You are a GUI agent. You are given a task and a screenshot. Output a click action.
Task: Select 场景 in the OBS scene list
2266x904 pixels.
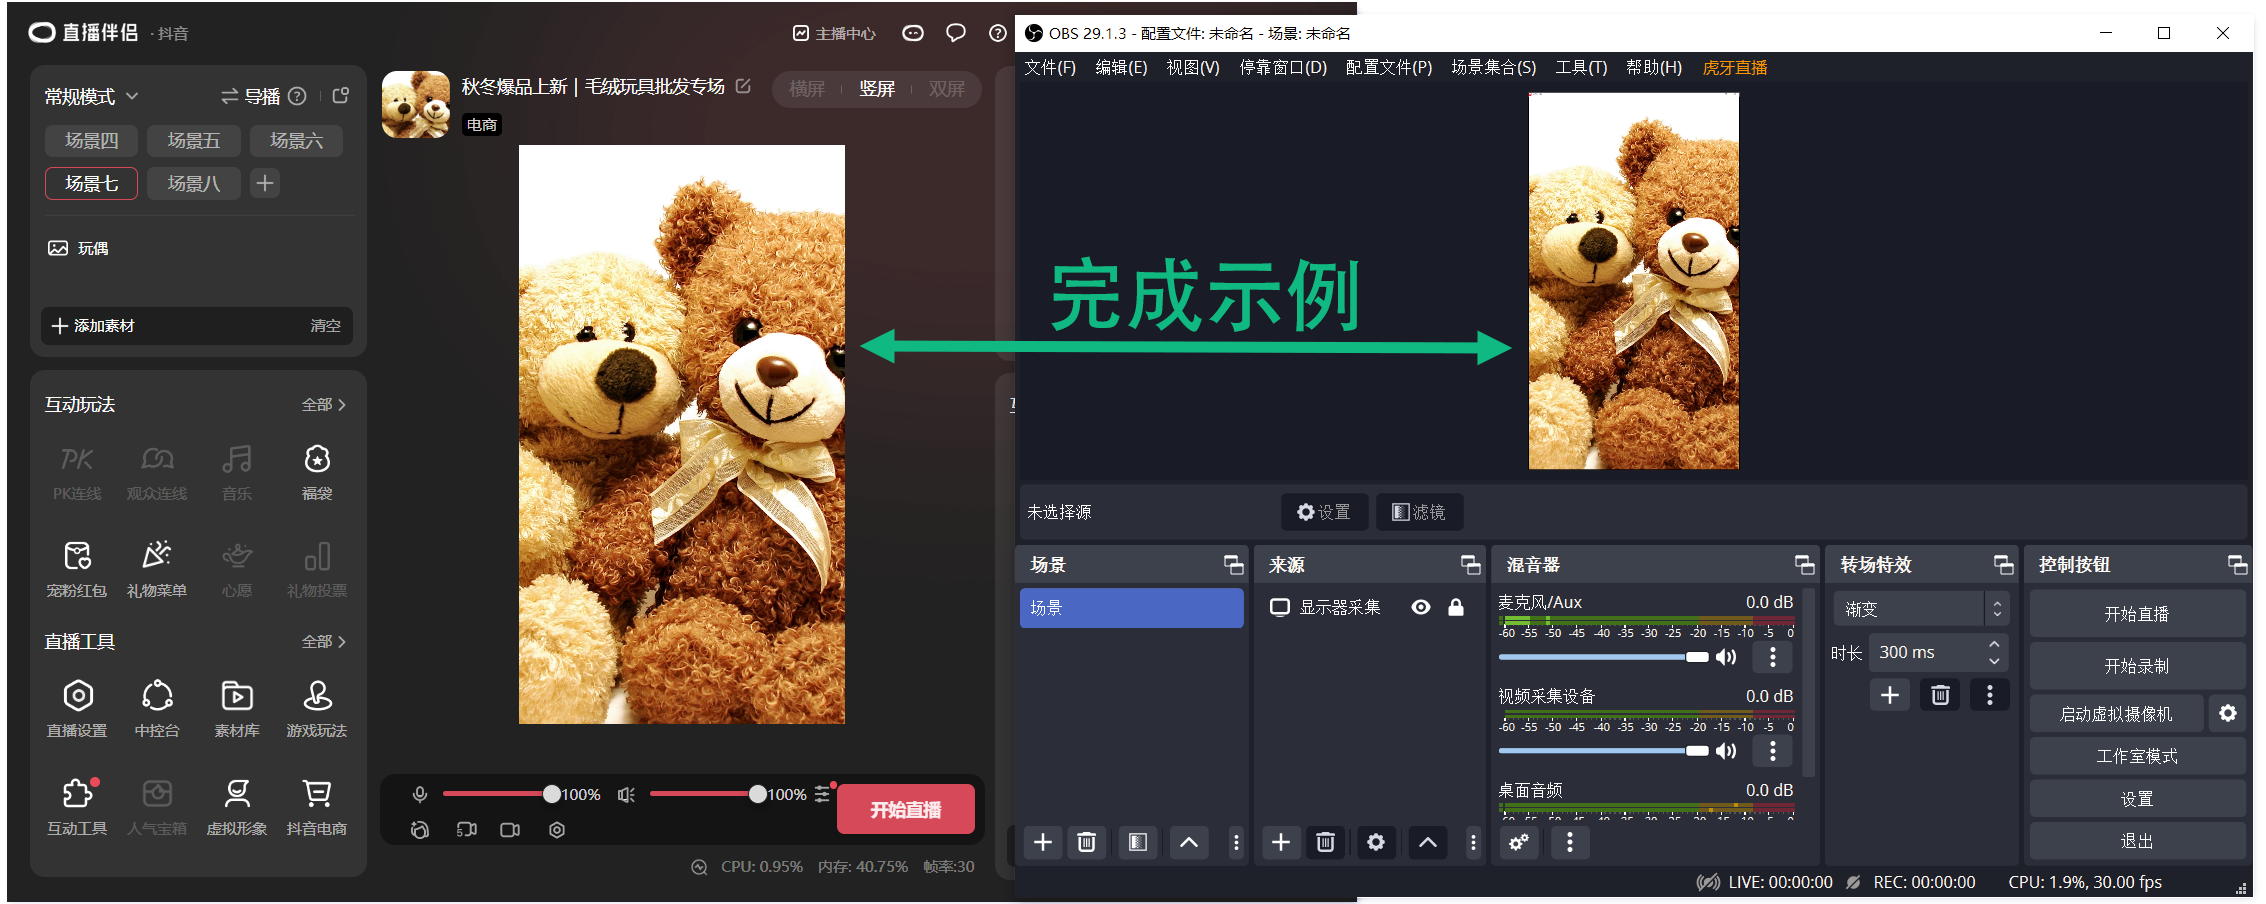1131,607
